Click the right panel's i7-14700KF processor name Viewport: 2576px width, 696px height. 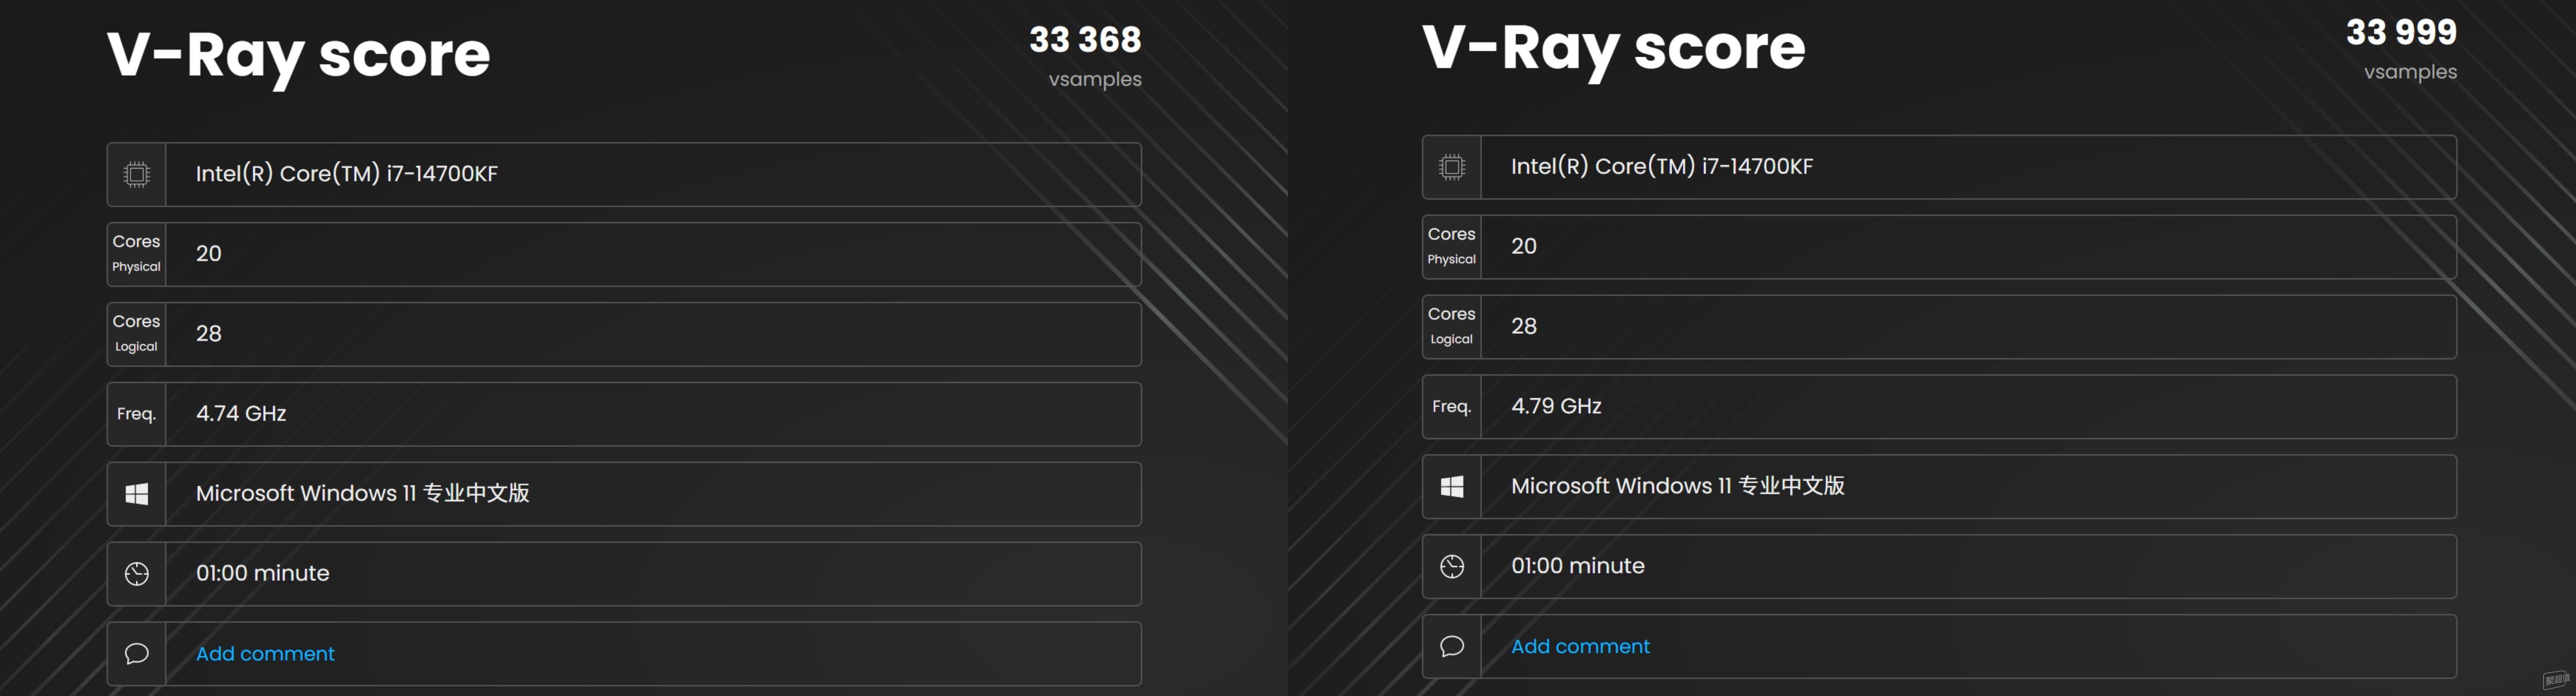click(x=1661, y=167)
